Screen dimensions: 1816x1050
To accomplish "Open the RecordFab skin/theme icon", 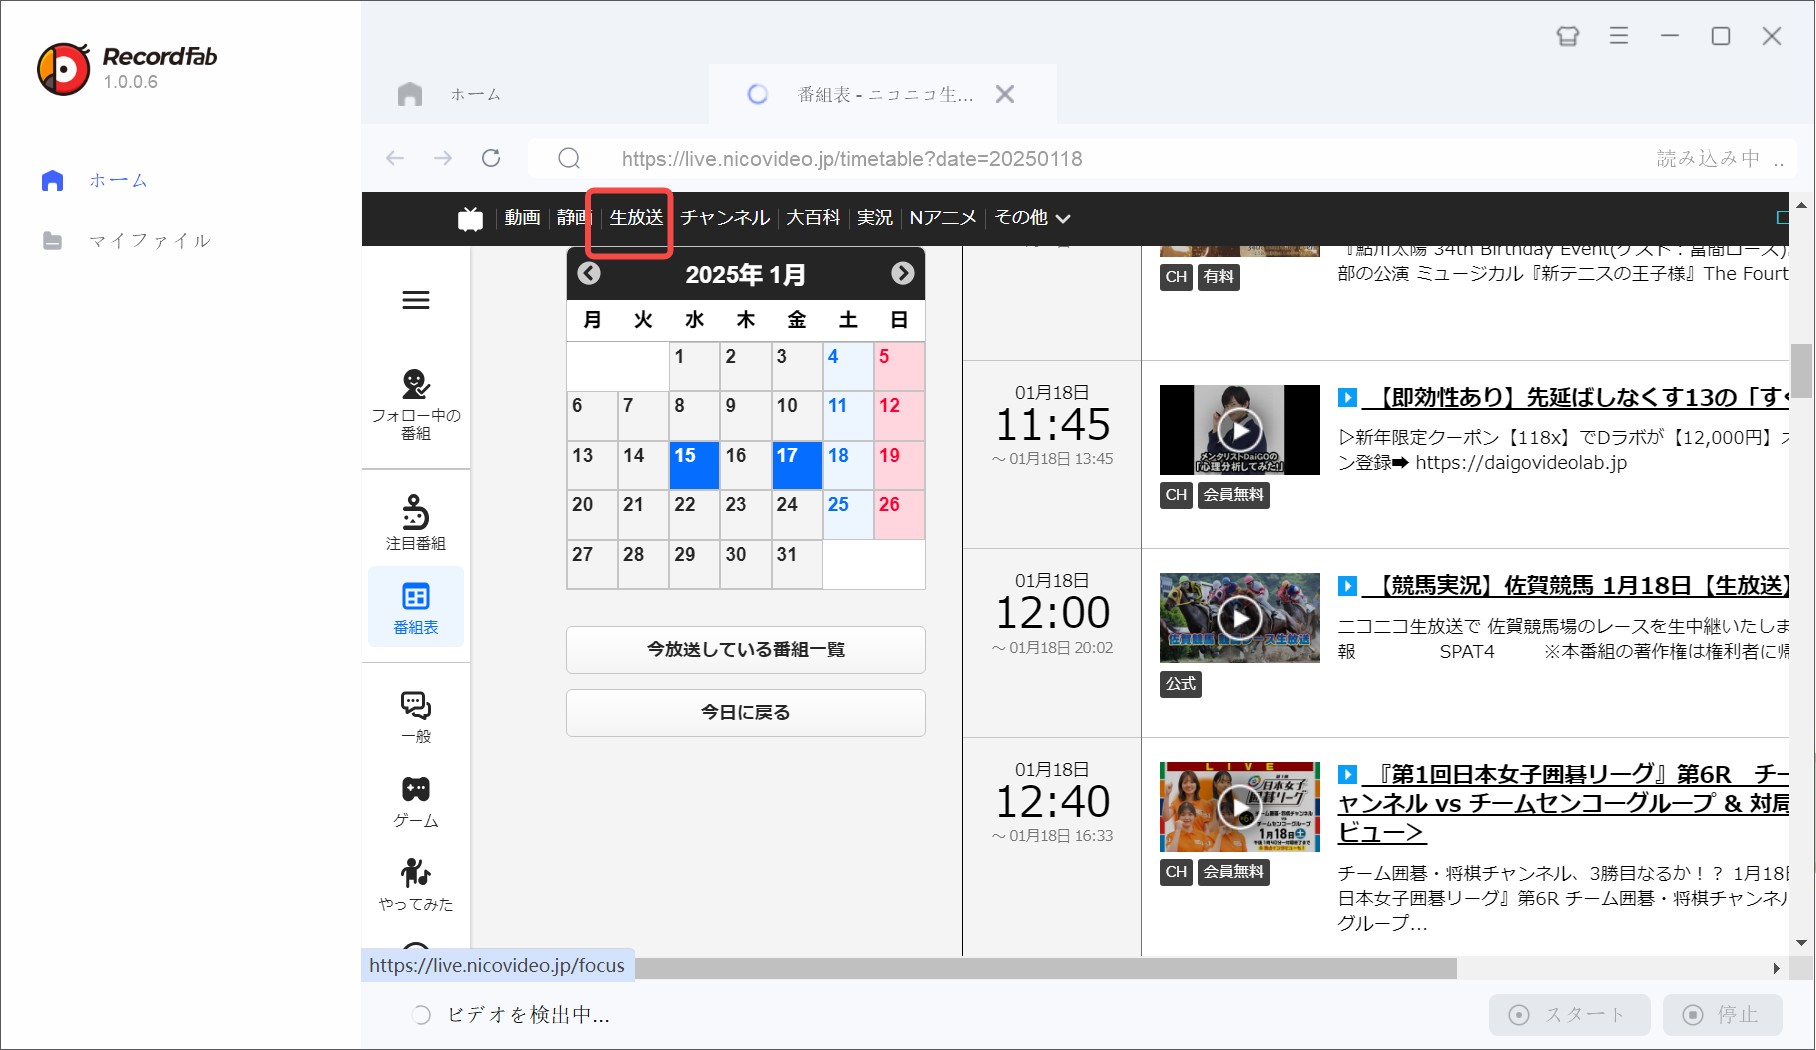I will pos(1567,36).
